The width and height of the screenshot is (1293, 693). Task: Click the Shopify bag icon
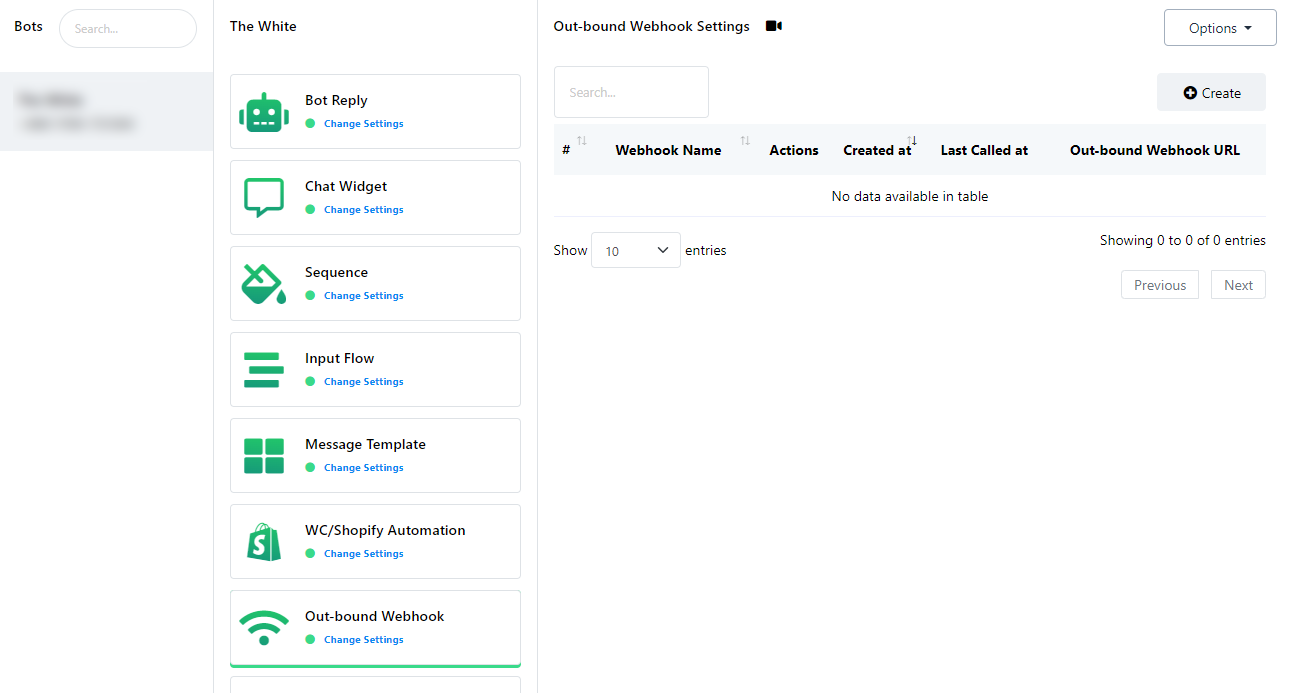[x=264, y=542]
